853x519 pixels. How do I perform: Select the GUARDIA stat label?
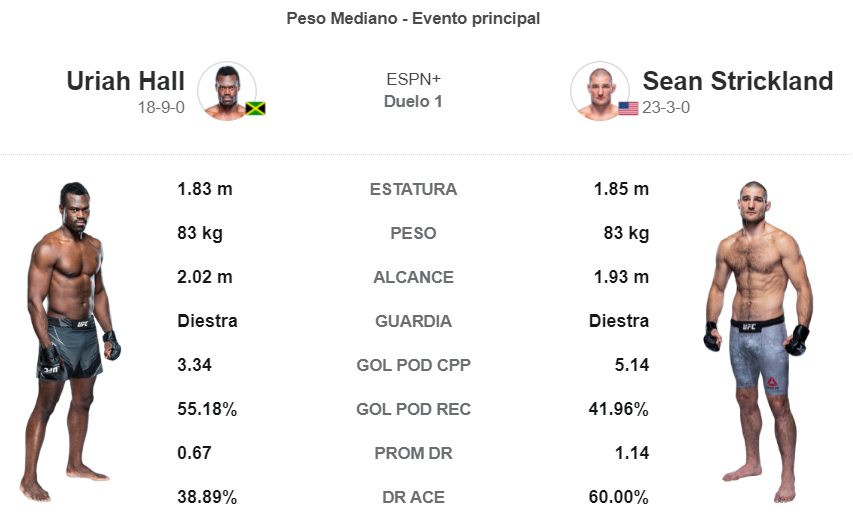(413, 322)
